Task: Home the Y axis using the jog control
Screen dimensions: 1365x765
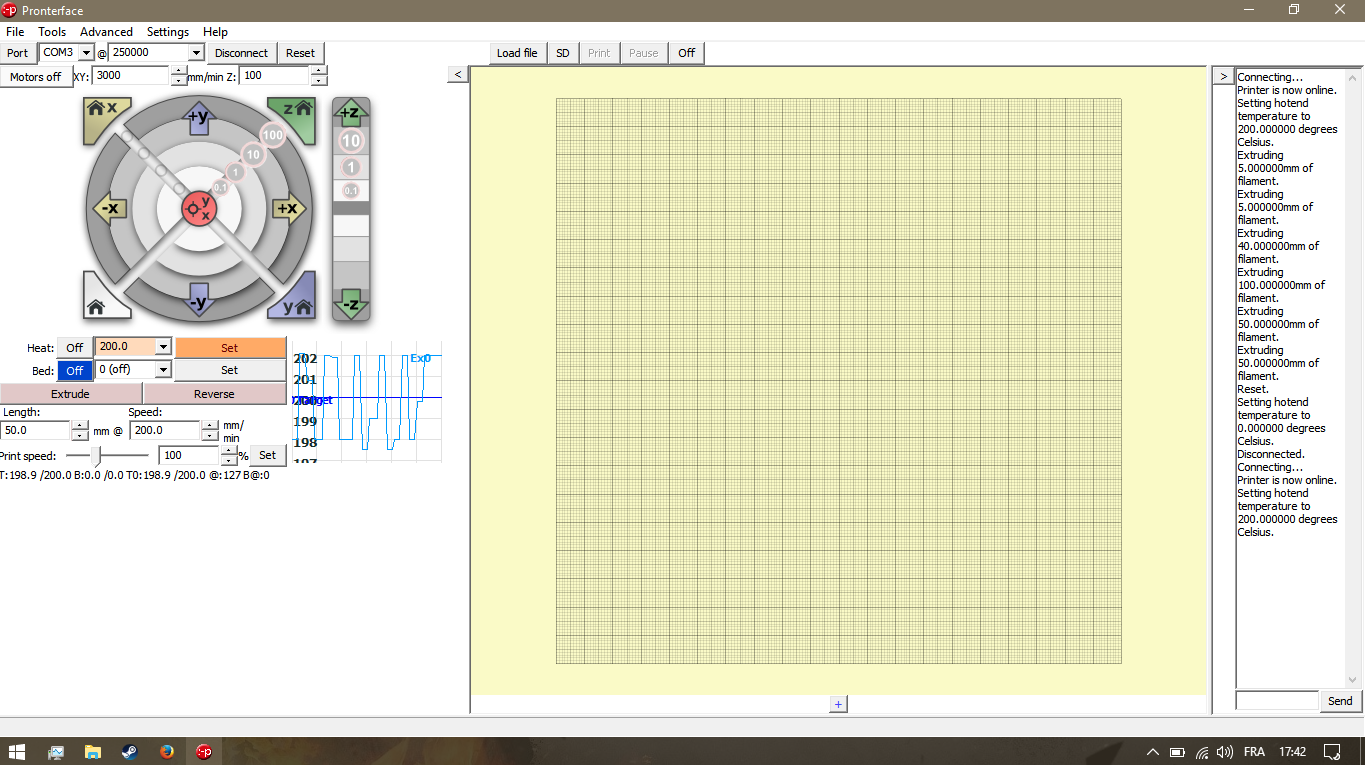Action: [295, 301]
